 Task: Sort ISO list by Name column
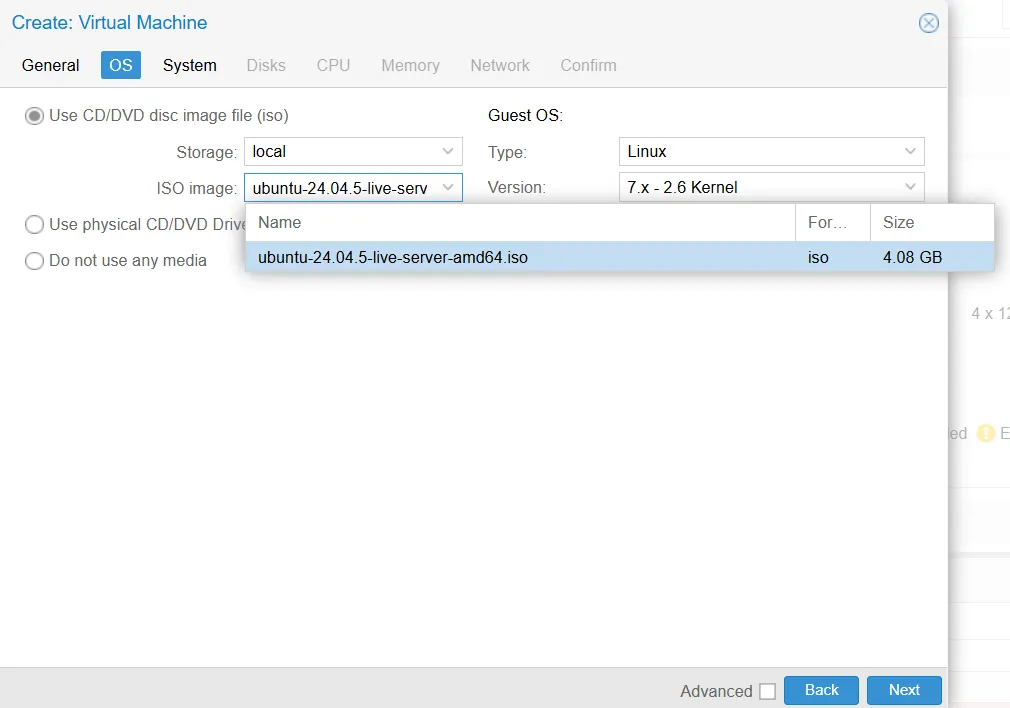tap(520, 223)
